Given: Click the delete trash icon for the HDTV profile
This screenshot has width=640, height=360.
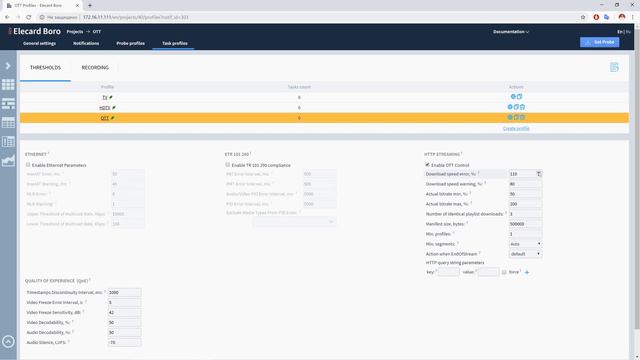Looking at the screenshot, I should (x=522, y=107).
